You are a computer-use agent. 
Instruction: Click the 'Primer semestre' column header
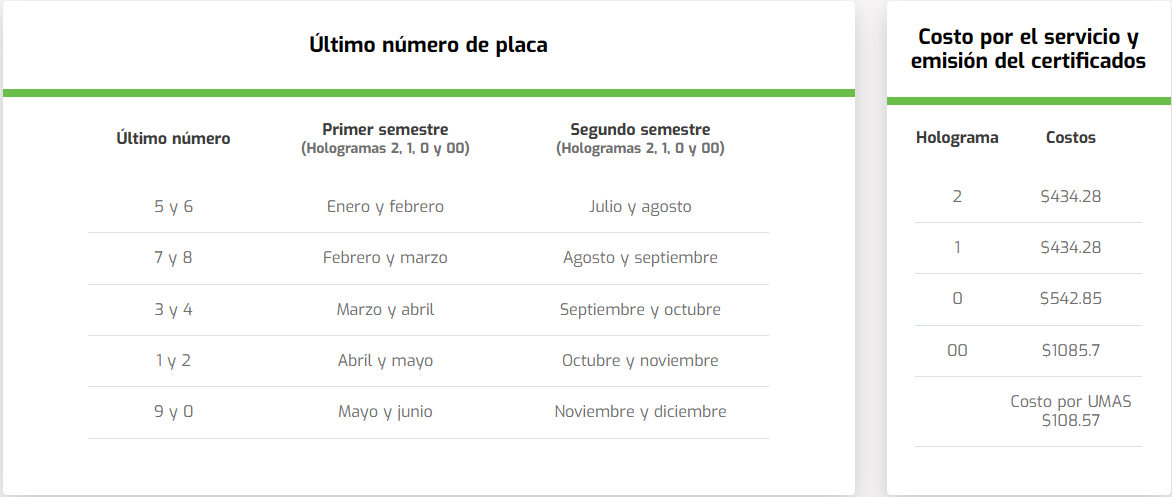click(385, 130)
